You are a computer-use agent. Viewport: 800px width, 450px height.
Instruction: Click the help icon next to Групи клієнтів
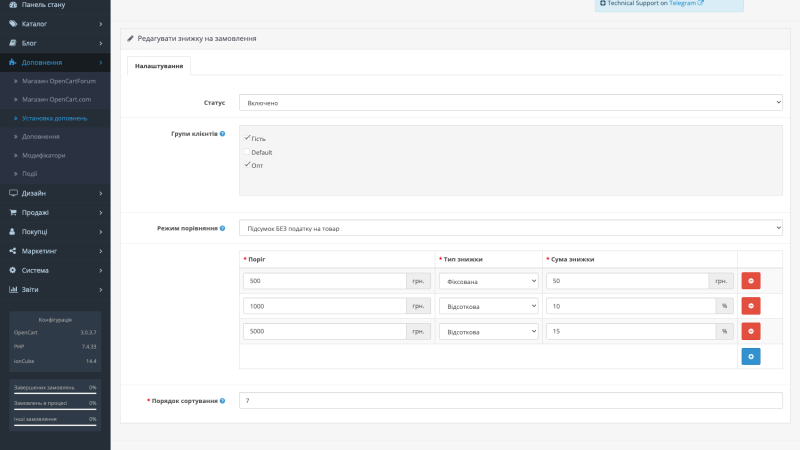222,134
